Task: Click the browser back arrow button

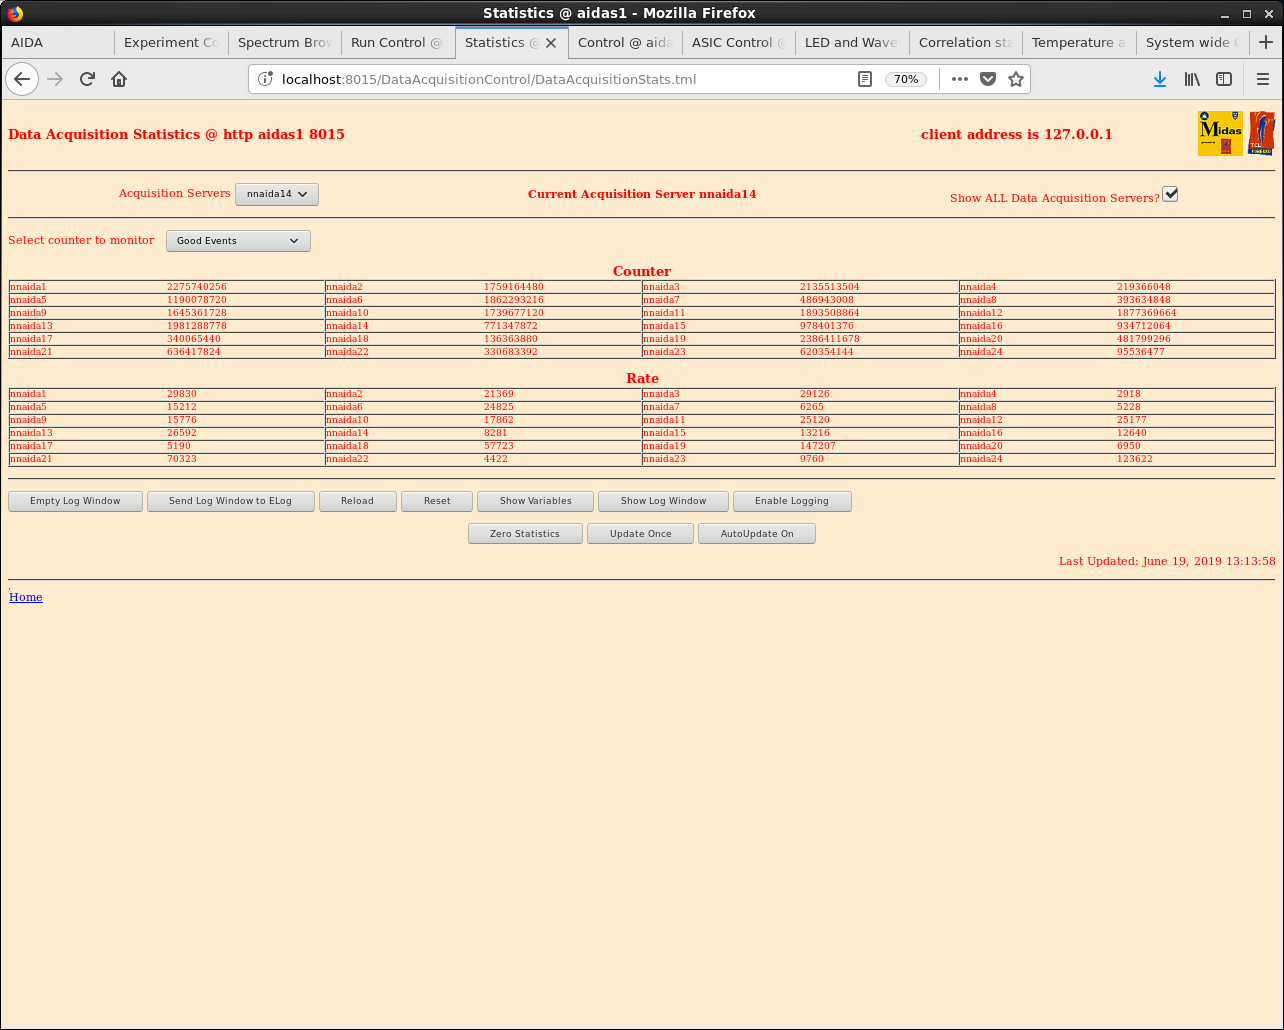Action: 22,79
